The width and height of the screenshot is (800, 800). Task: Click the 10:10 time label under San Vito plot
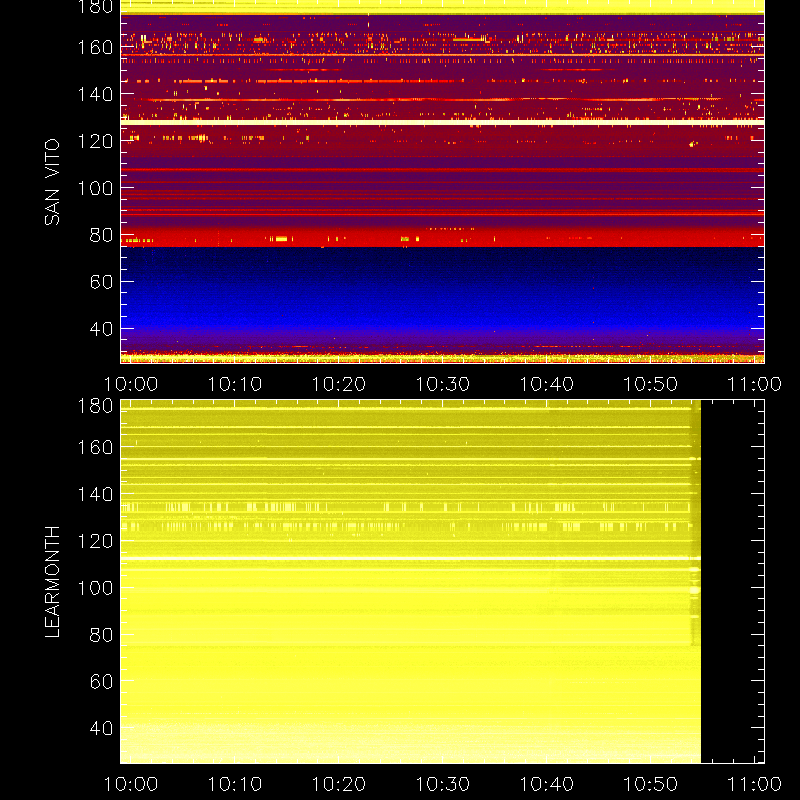pyautogui.click(x=235, y=384)
